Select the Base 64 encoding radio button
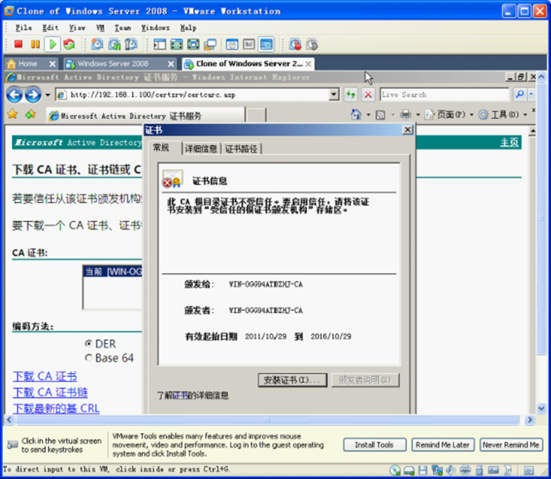Screen dimensions: 551x479 click(x=89, y=358)
